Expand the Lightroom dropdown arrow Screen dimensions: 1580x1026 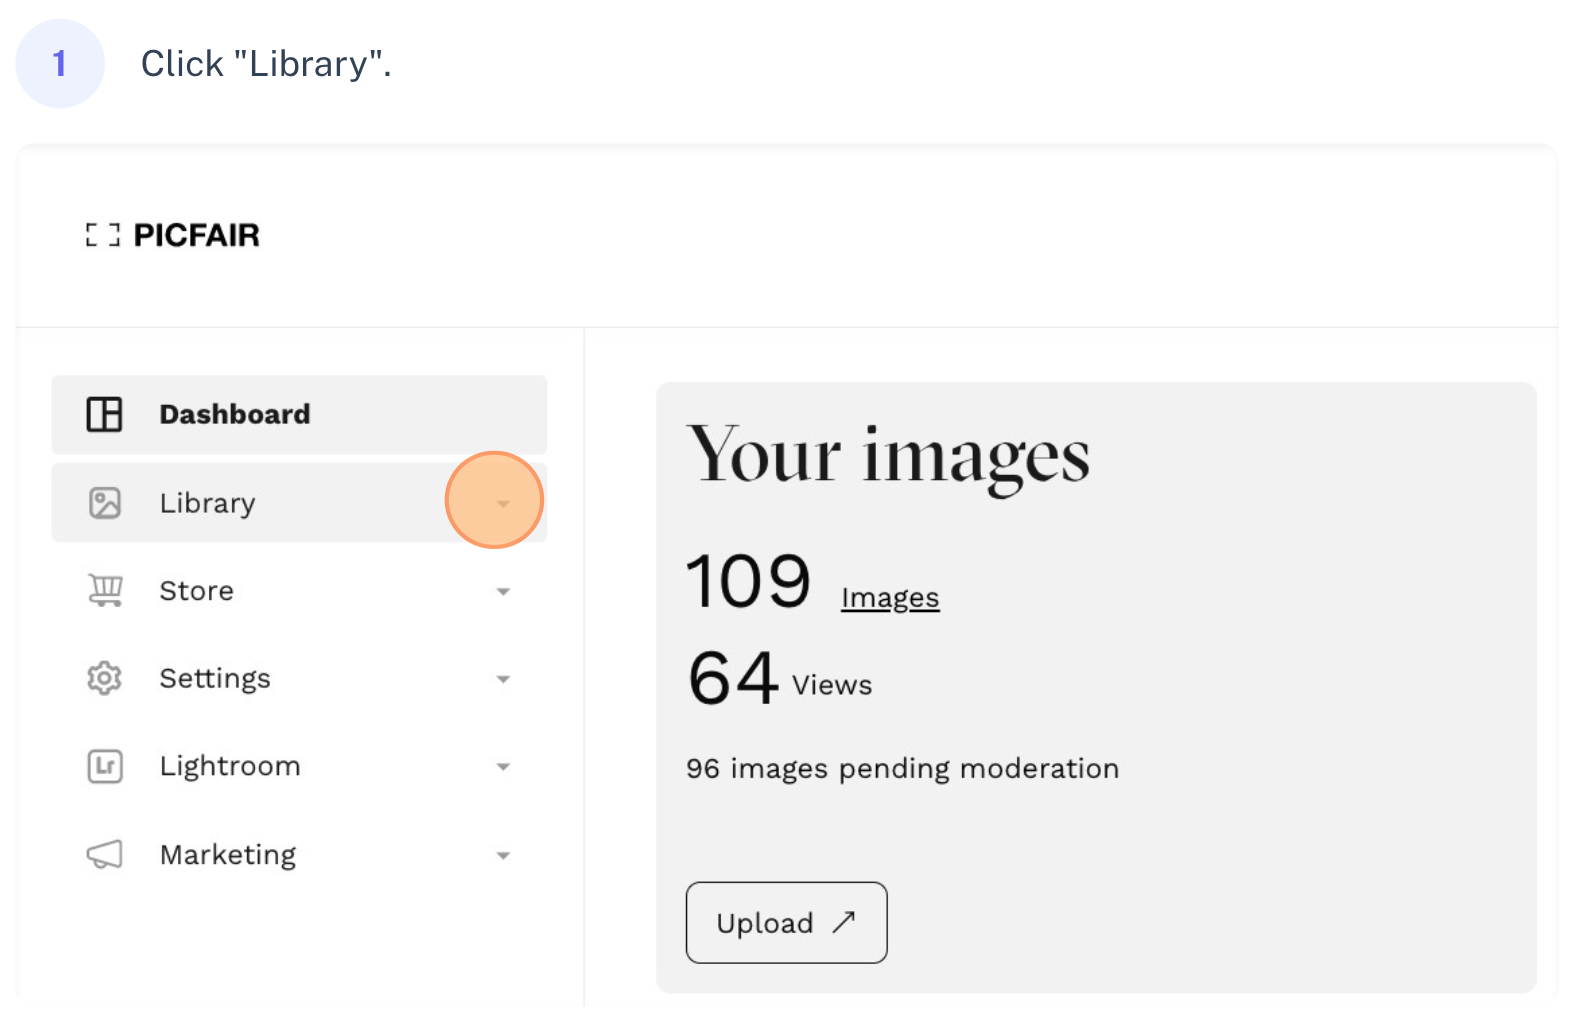pyautogui.click(x=503, y=768)
